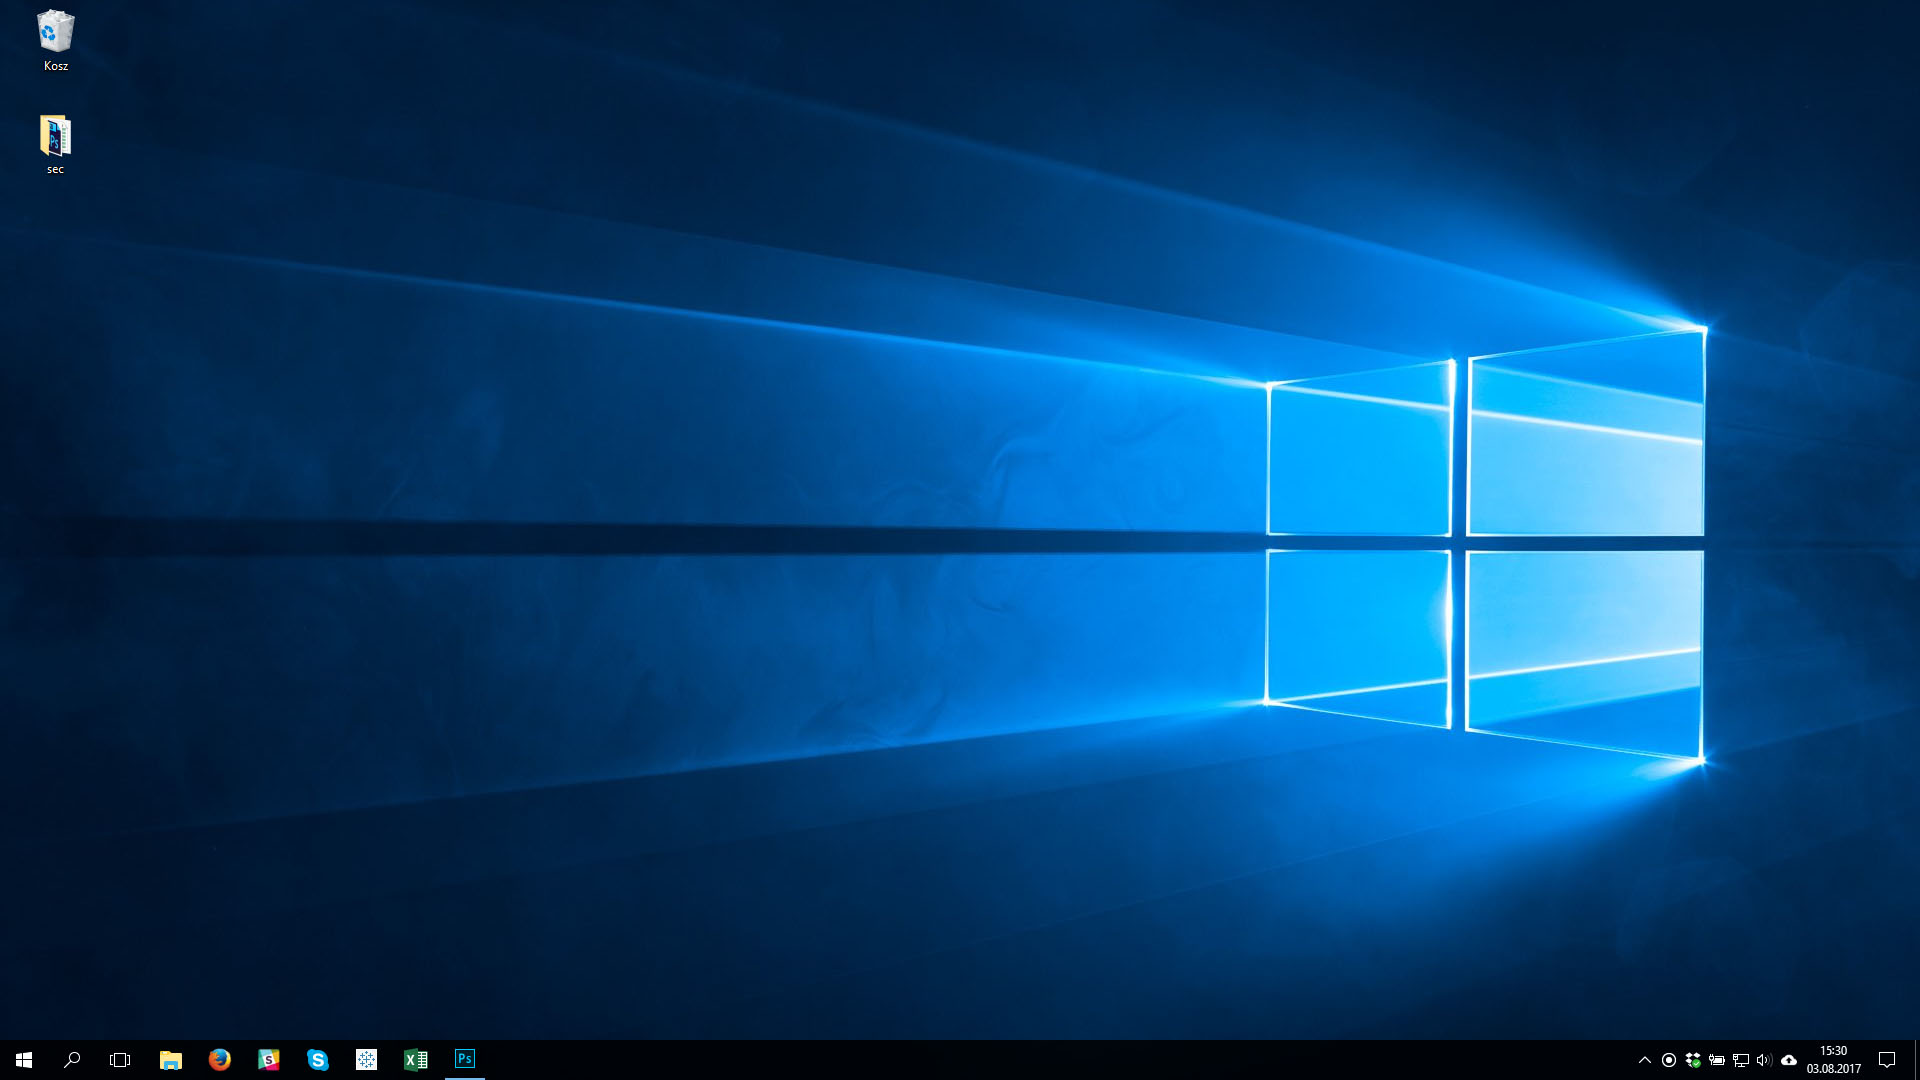Screen dimensions: 1920x1080
Task: Click the clock to view the calendar
Action: point(1835,1059)
